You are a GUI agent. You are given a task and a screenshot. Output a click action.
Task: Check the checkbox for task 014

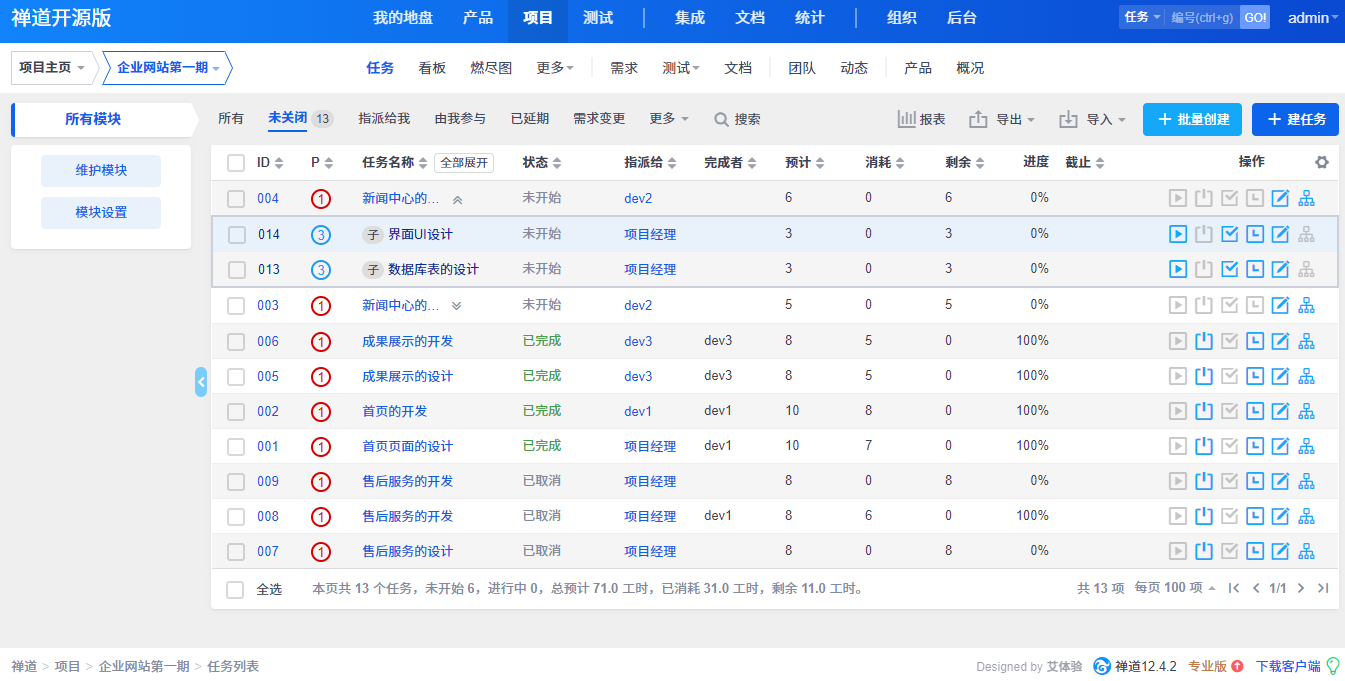click(x=236, y=235)
